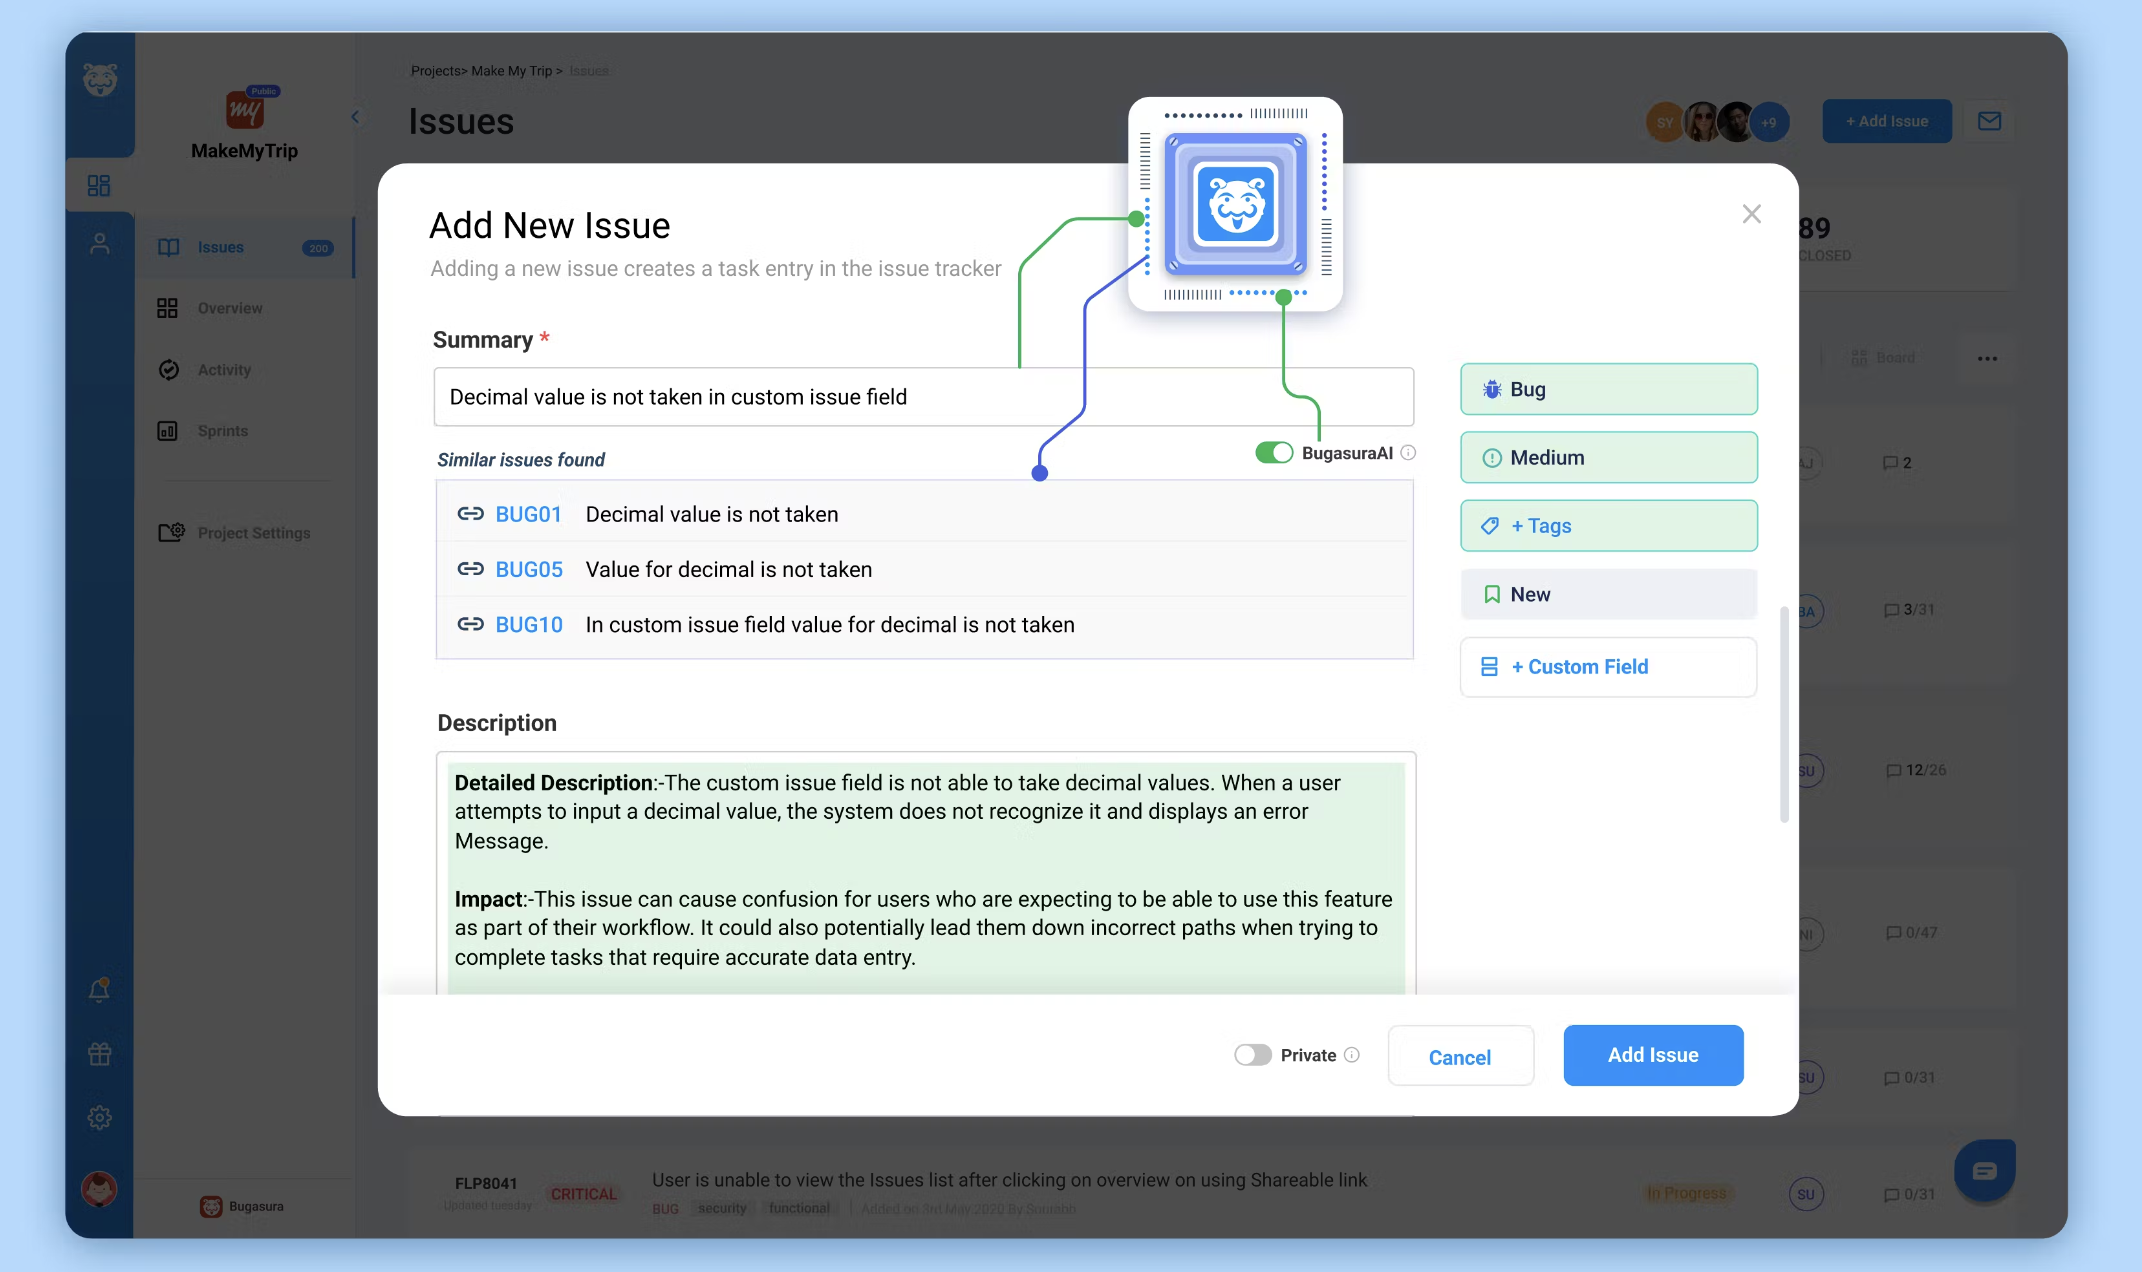
Task: Click the Summary text input field
Action: pyautogui.click(x=922, y=397)
